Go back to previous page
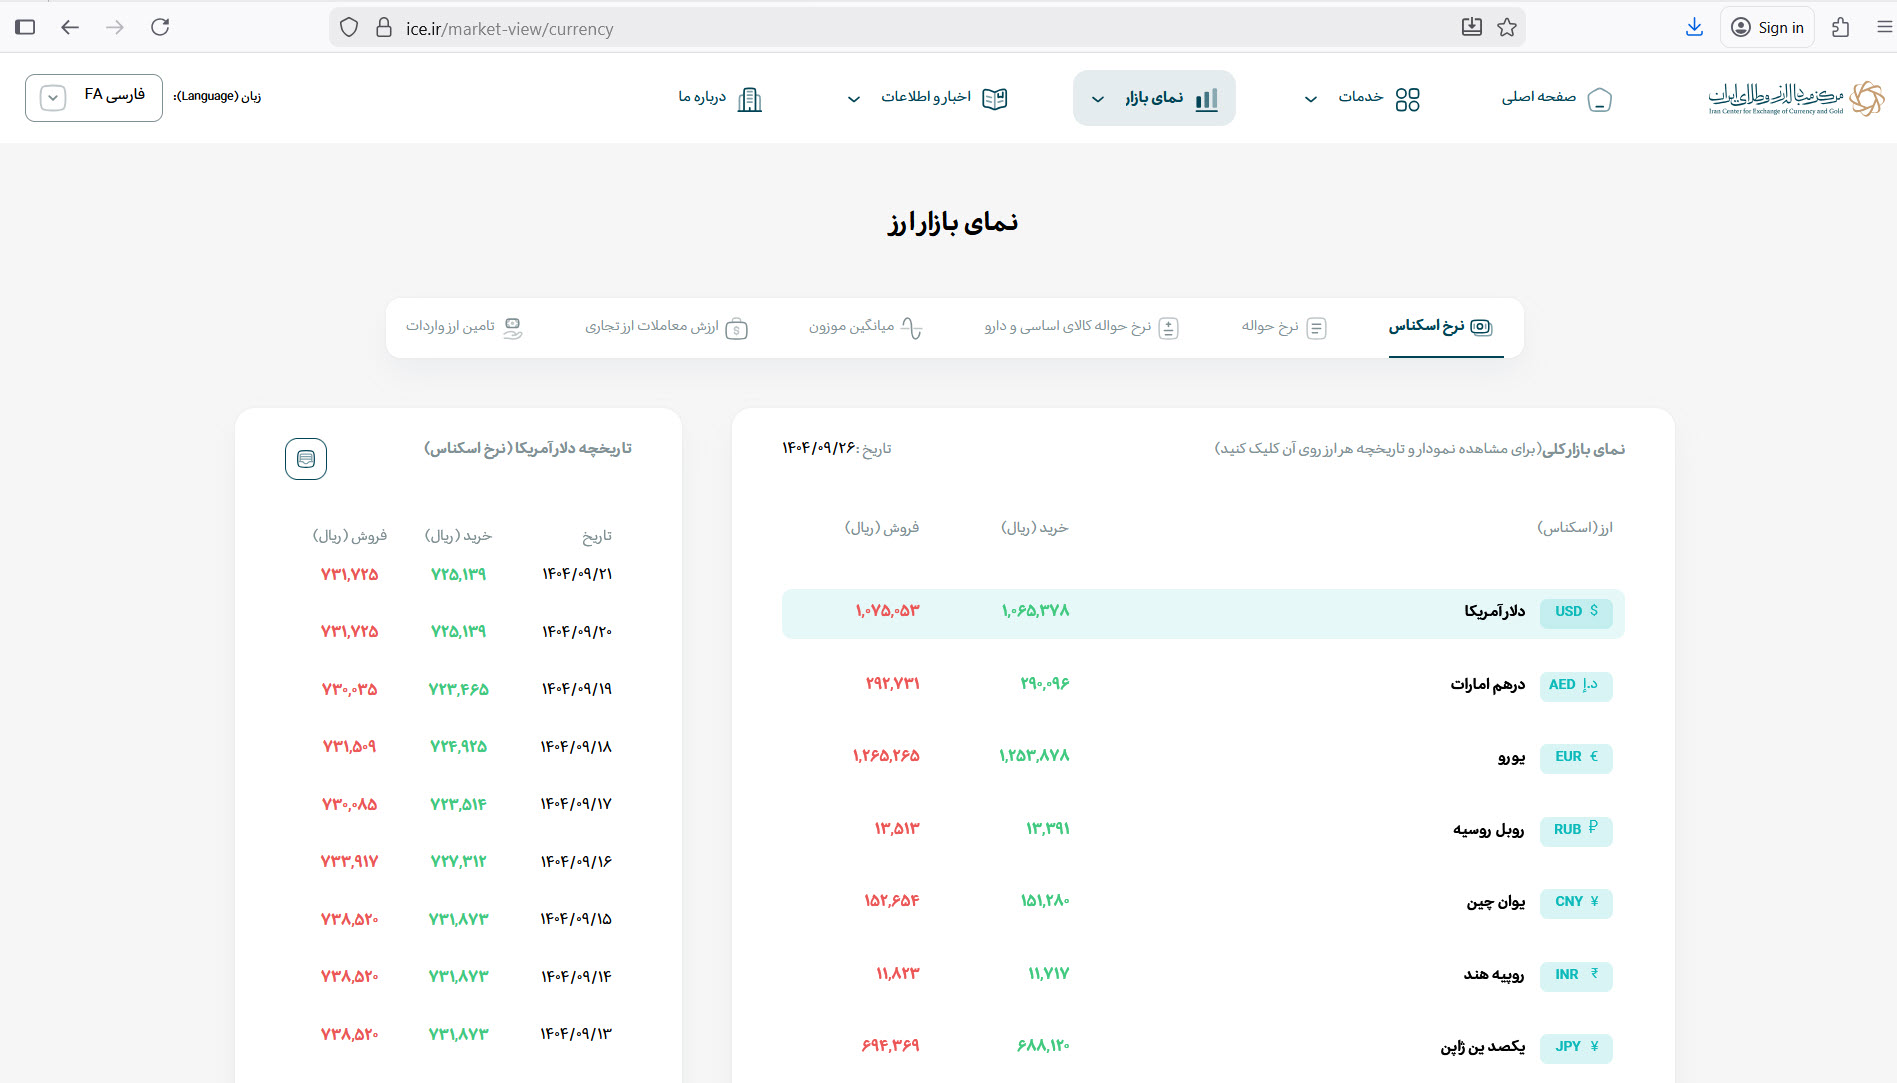The width and height of the screenshot is (1897, 1083). [x=70, y=27]
